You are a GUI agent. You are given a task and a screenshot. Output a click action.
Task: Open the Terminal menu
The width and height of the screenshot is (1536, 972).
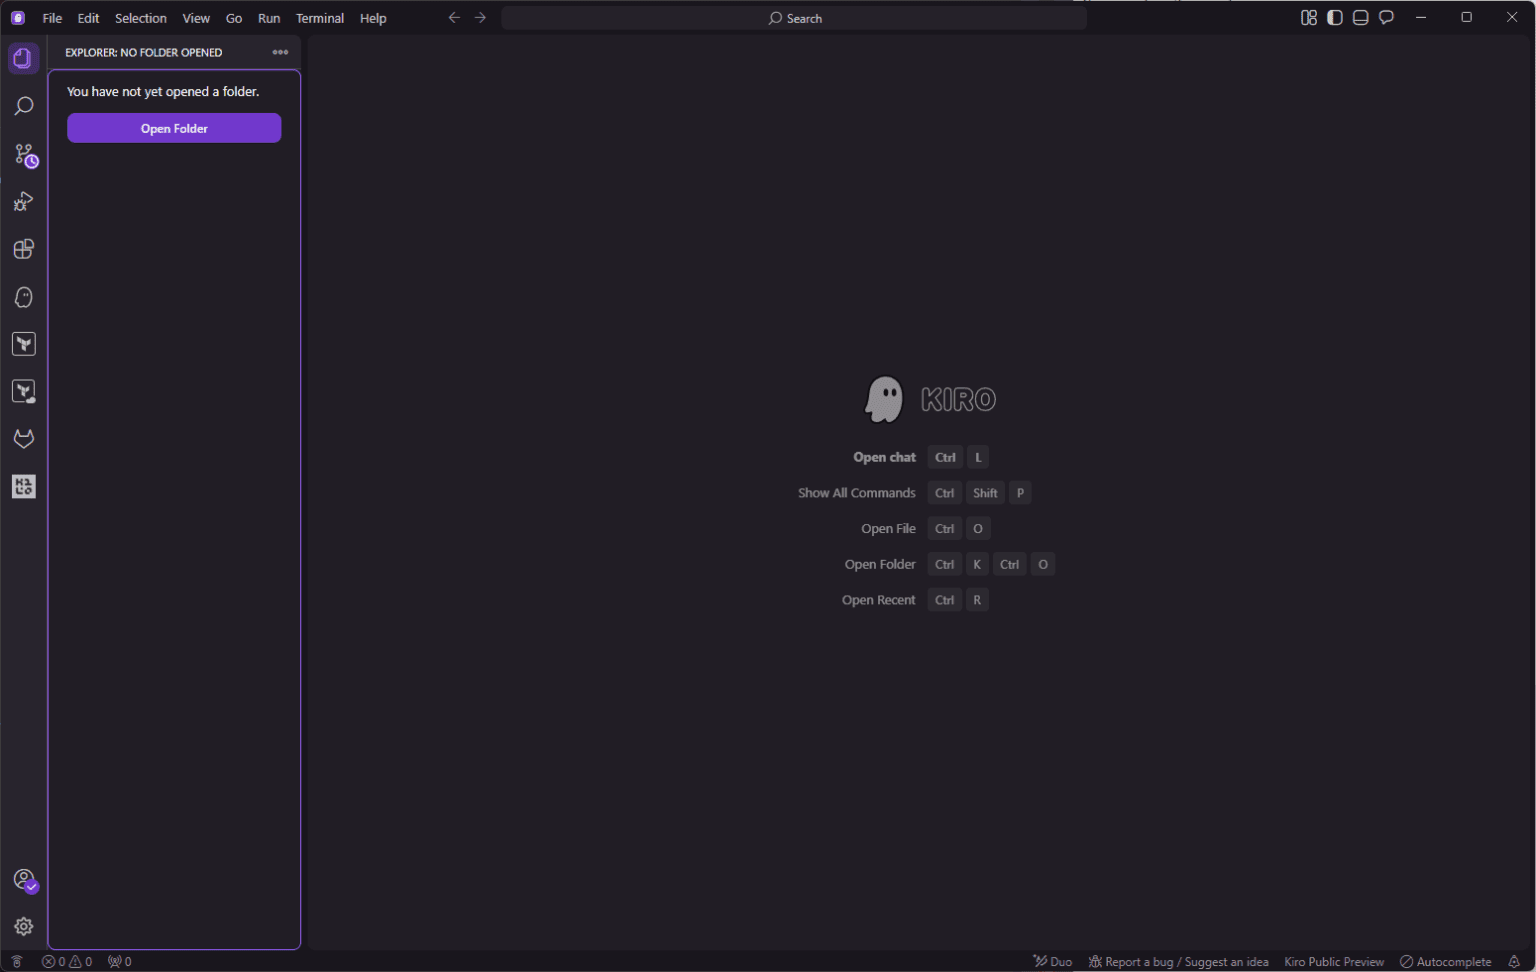click(319, 17)
